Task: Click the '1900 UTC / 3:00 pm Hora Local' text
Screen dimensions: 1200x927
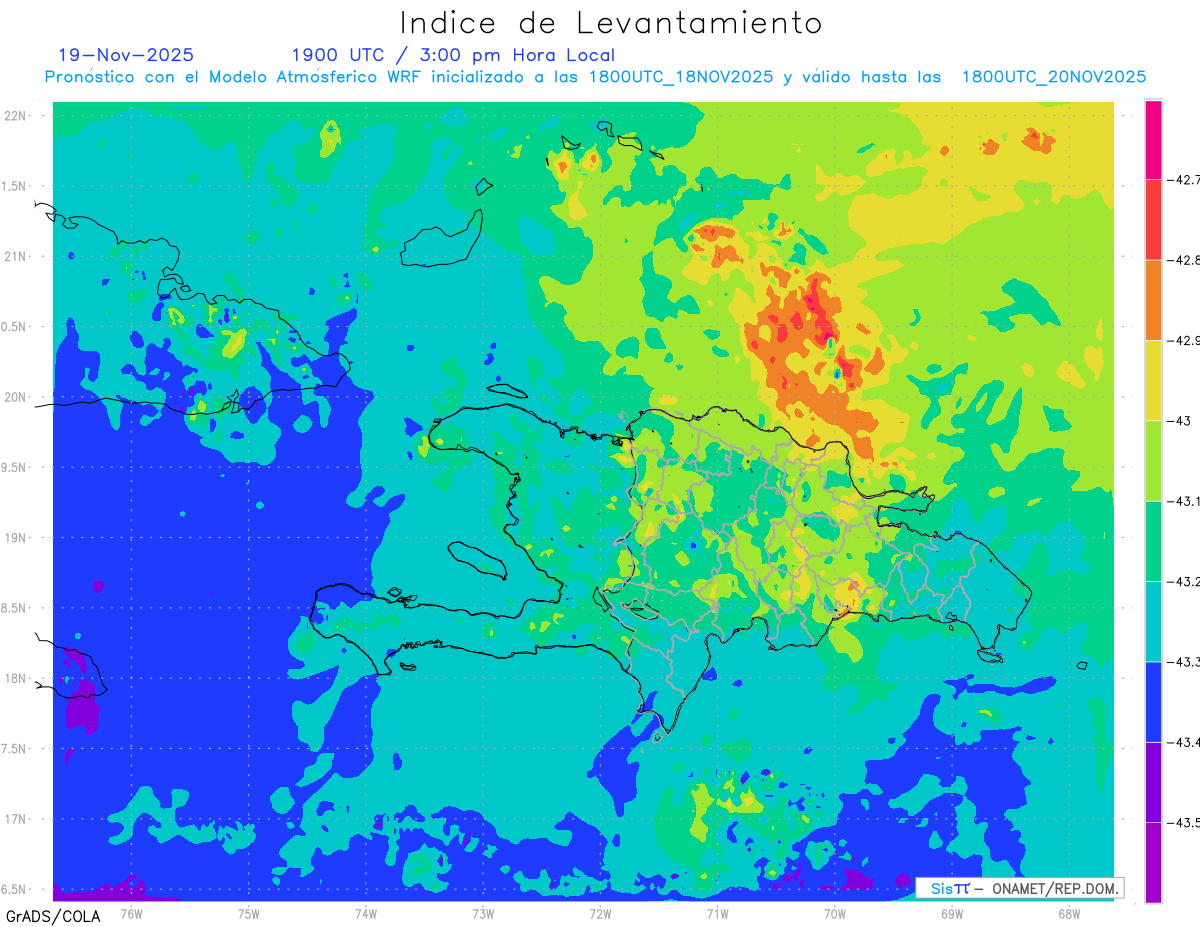Action: (453, 55)
